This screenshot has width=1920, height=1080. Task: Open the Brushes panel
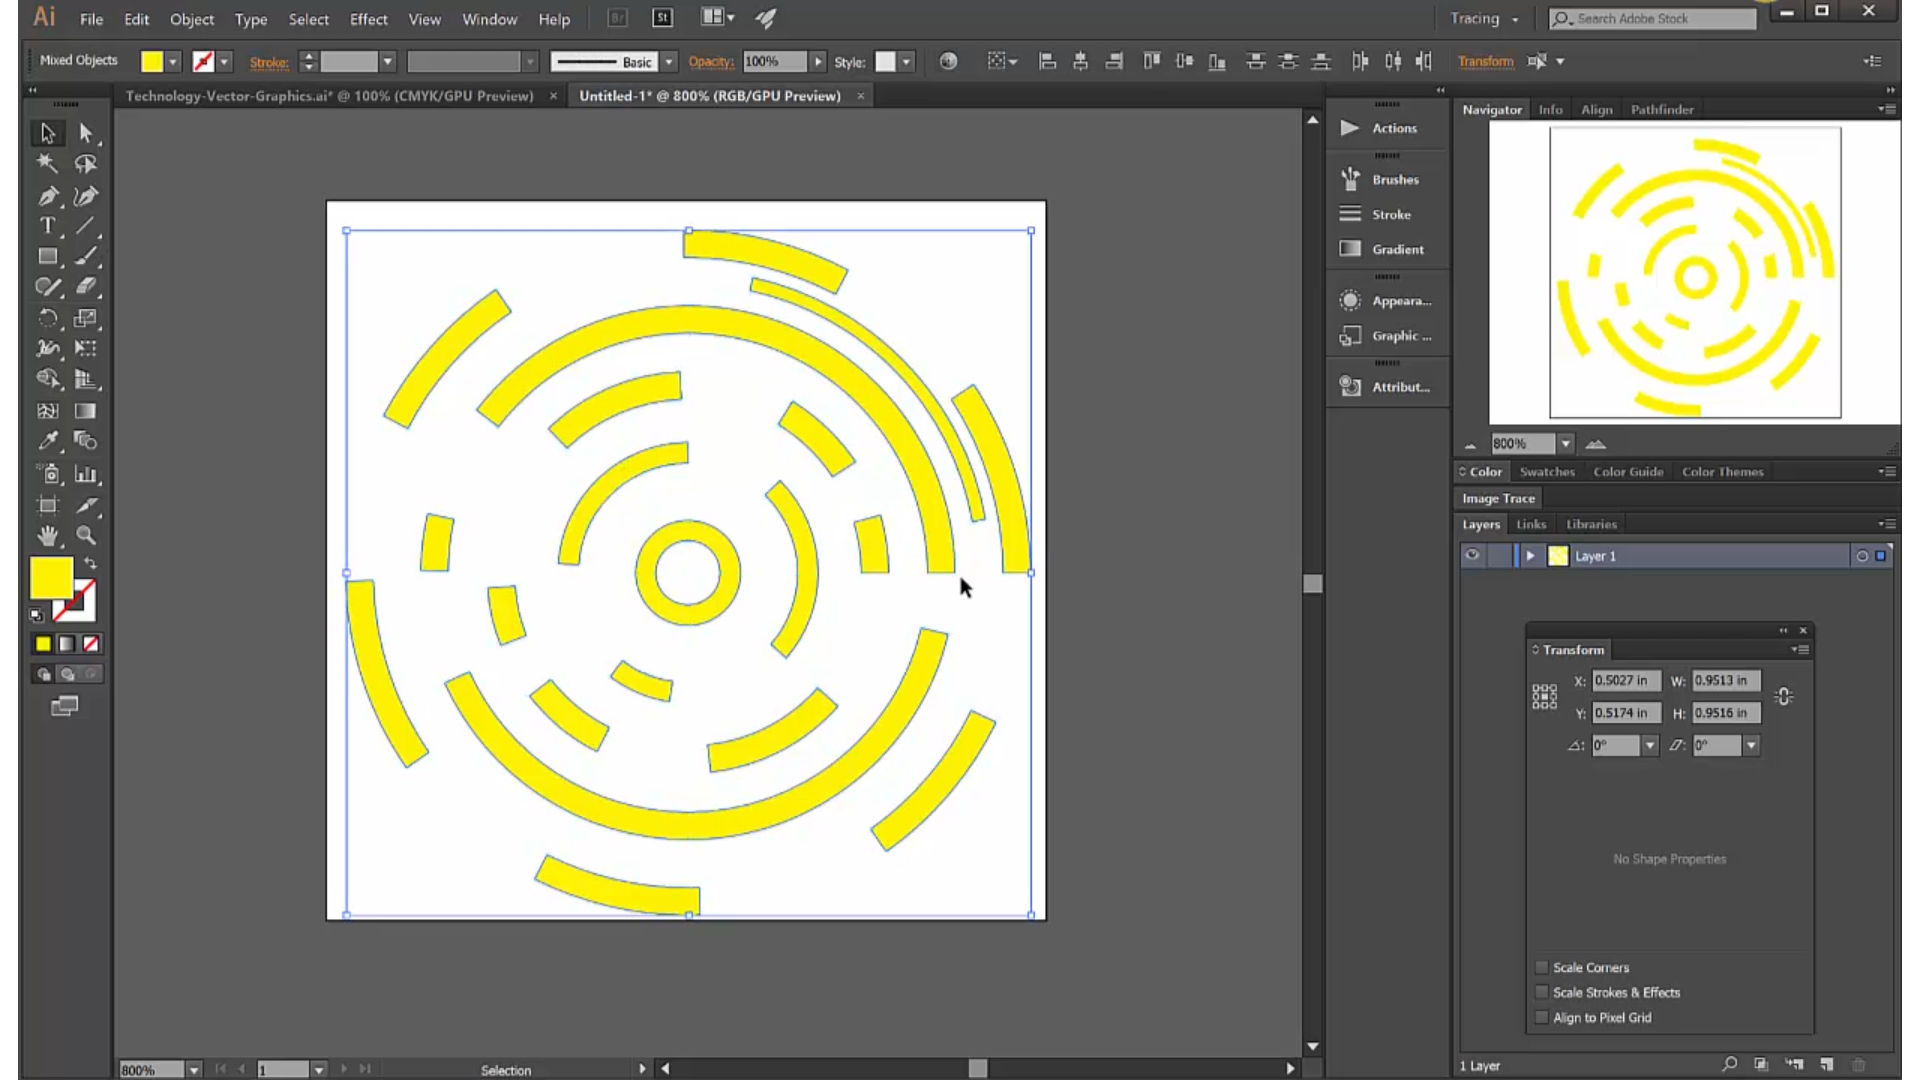pyautogui.click(x=1394, y=179)
